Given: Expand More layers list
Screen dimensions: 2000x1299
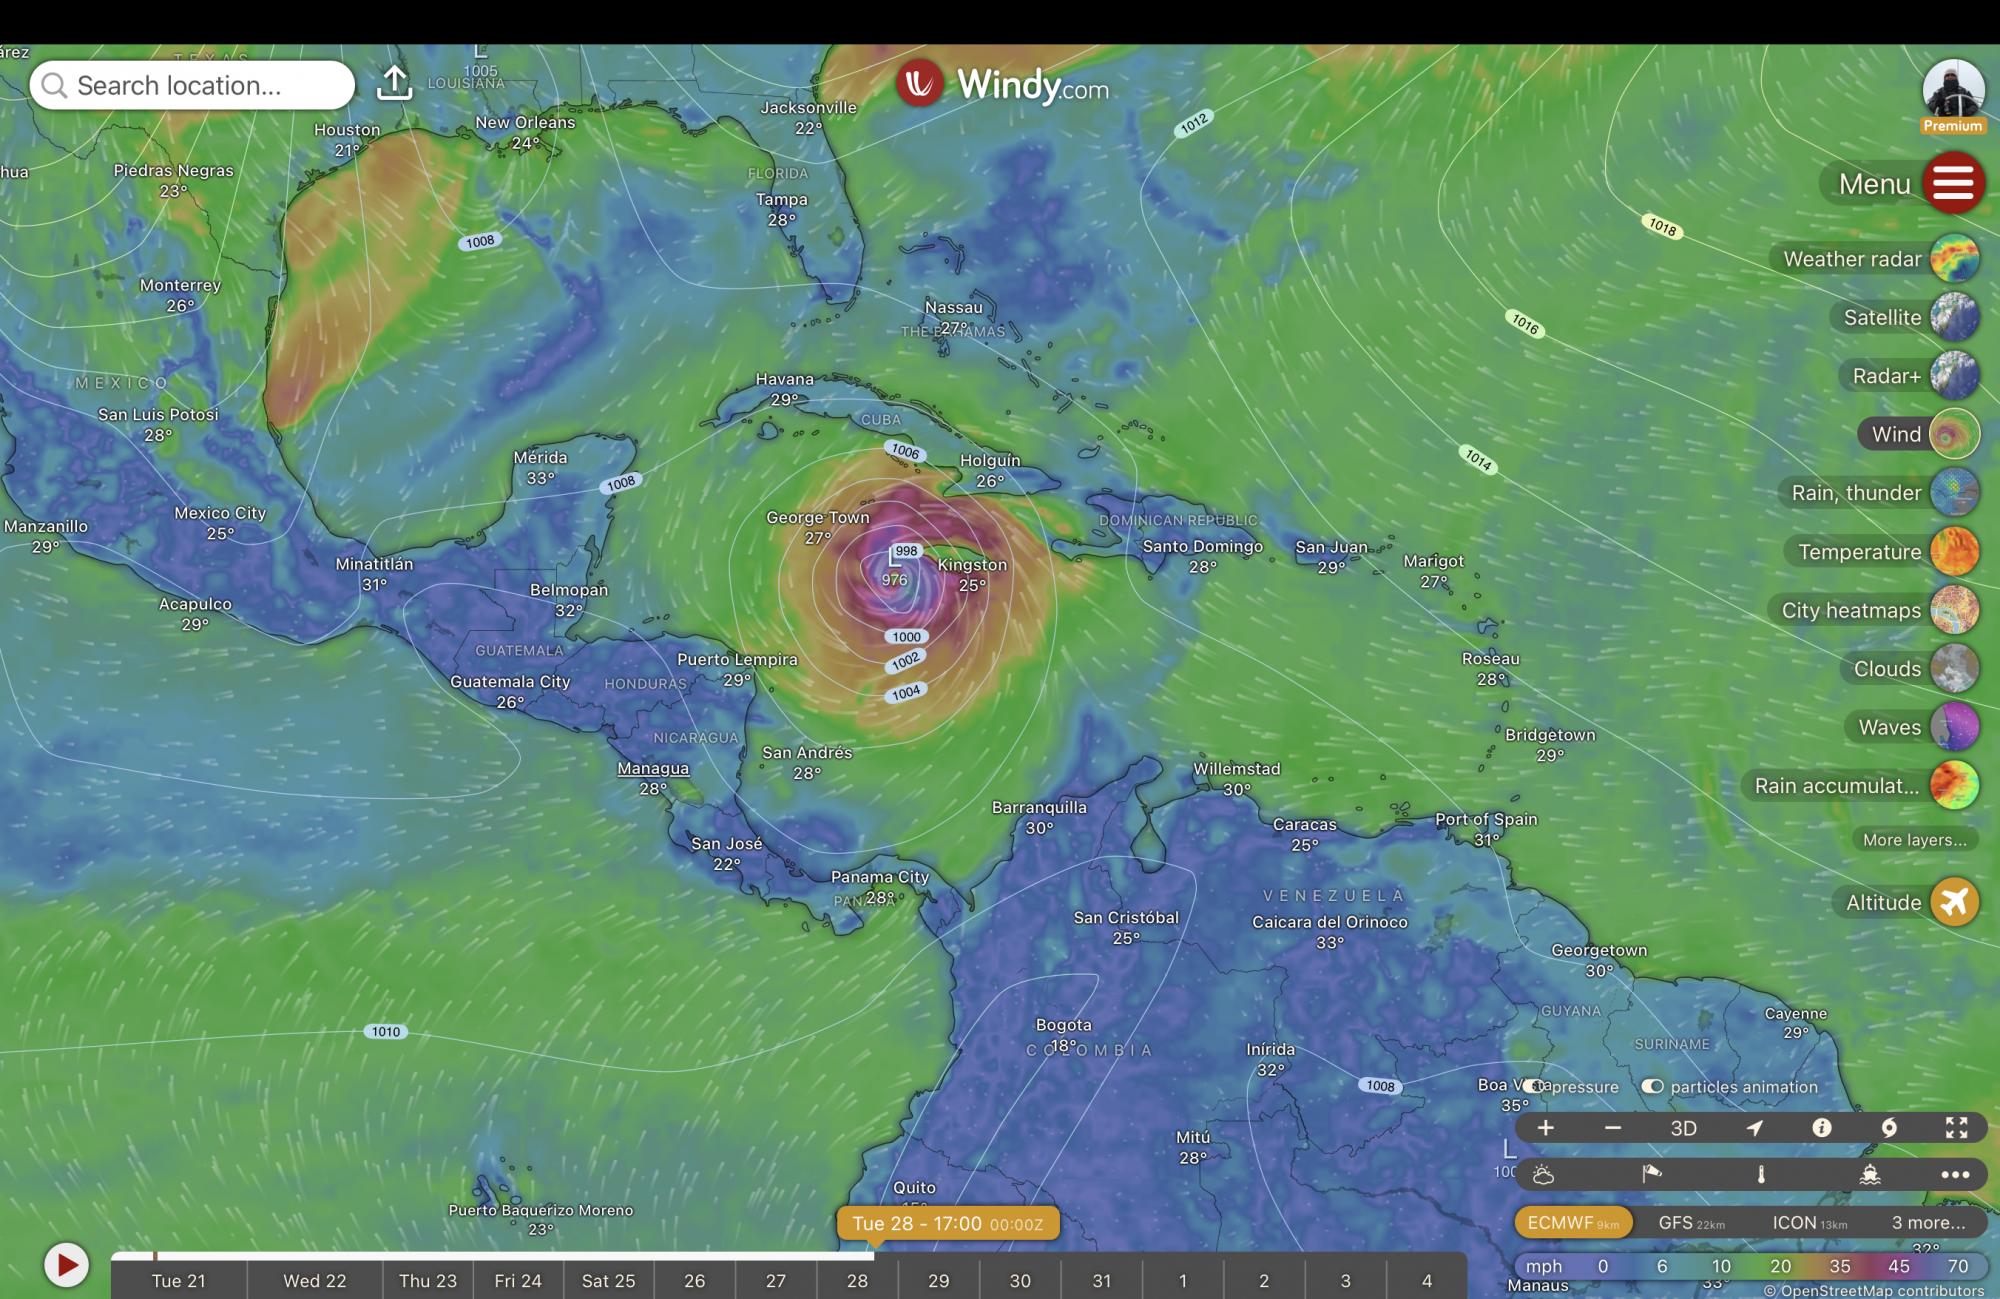Looking at the screenshot, I should pyautogui.click(x=1913, y=840).
